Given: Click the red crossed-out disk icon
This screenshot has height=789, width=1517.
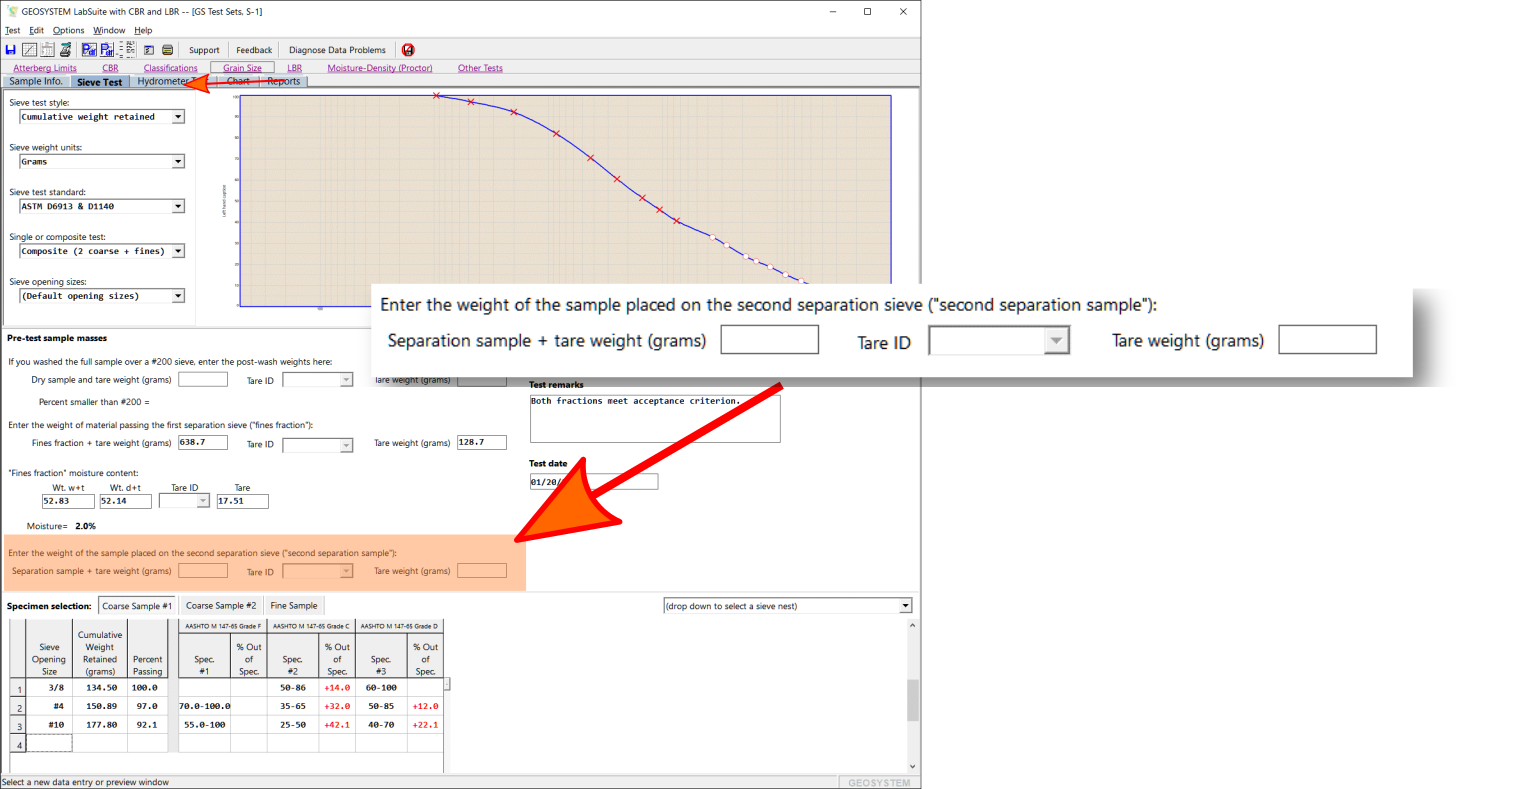Looking at the screenshot, I should pyautogui.click(x=408, y=50).
